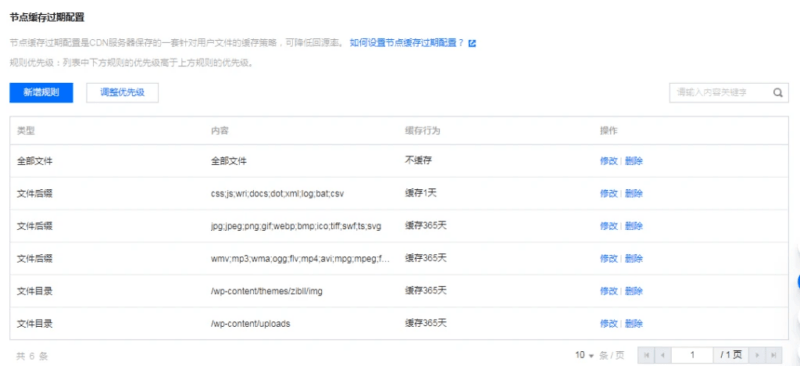The image size is (800, 366).
Task: Click /wp-content/themes/zibll/img content cell
Action: [x=267, y=291]
